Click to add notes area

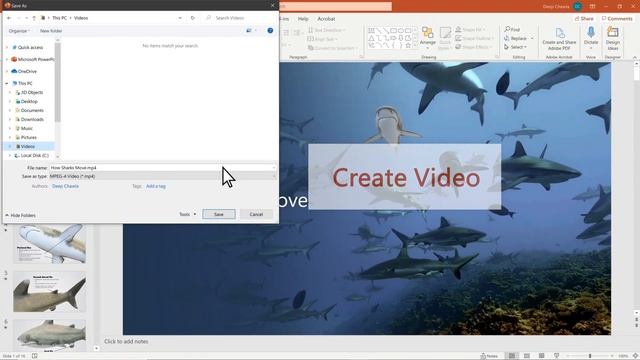coord(126,341)
